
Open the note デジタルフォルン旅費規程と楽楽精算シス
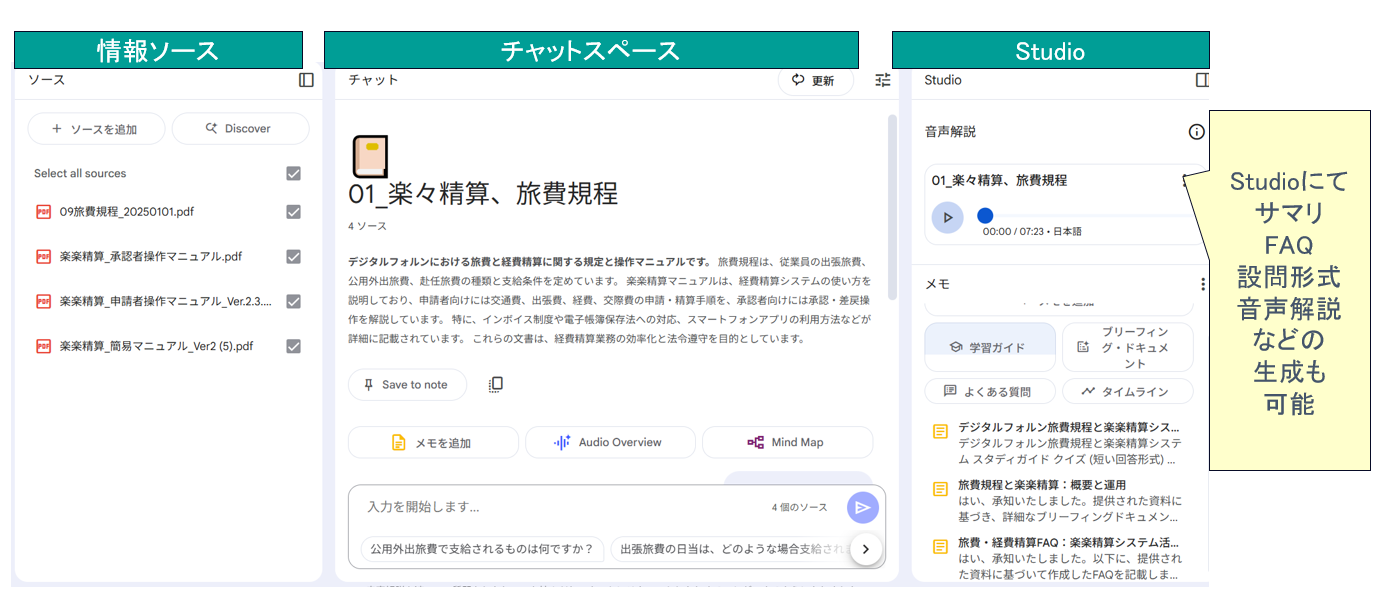point(1070,442)
